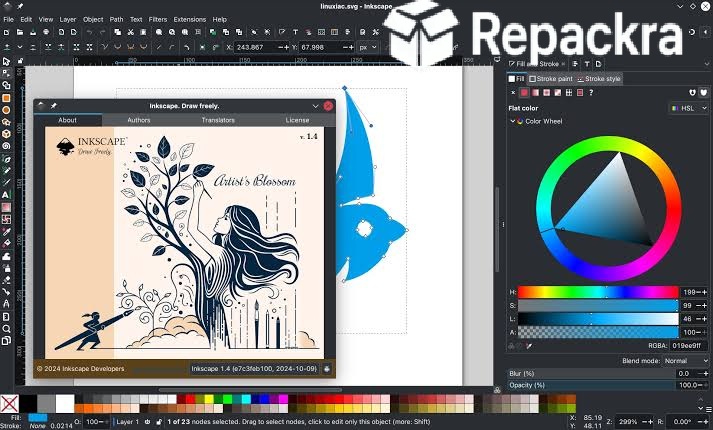The image size is (713, 430).
Task: Select the Gradient tool
Action: pyautogui.click(x=6, y=207)
